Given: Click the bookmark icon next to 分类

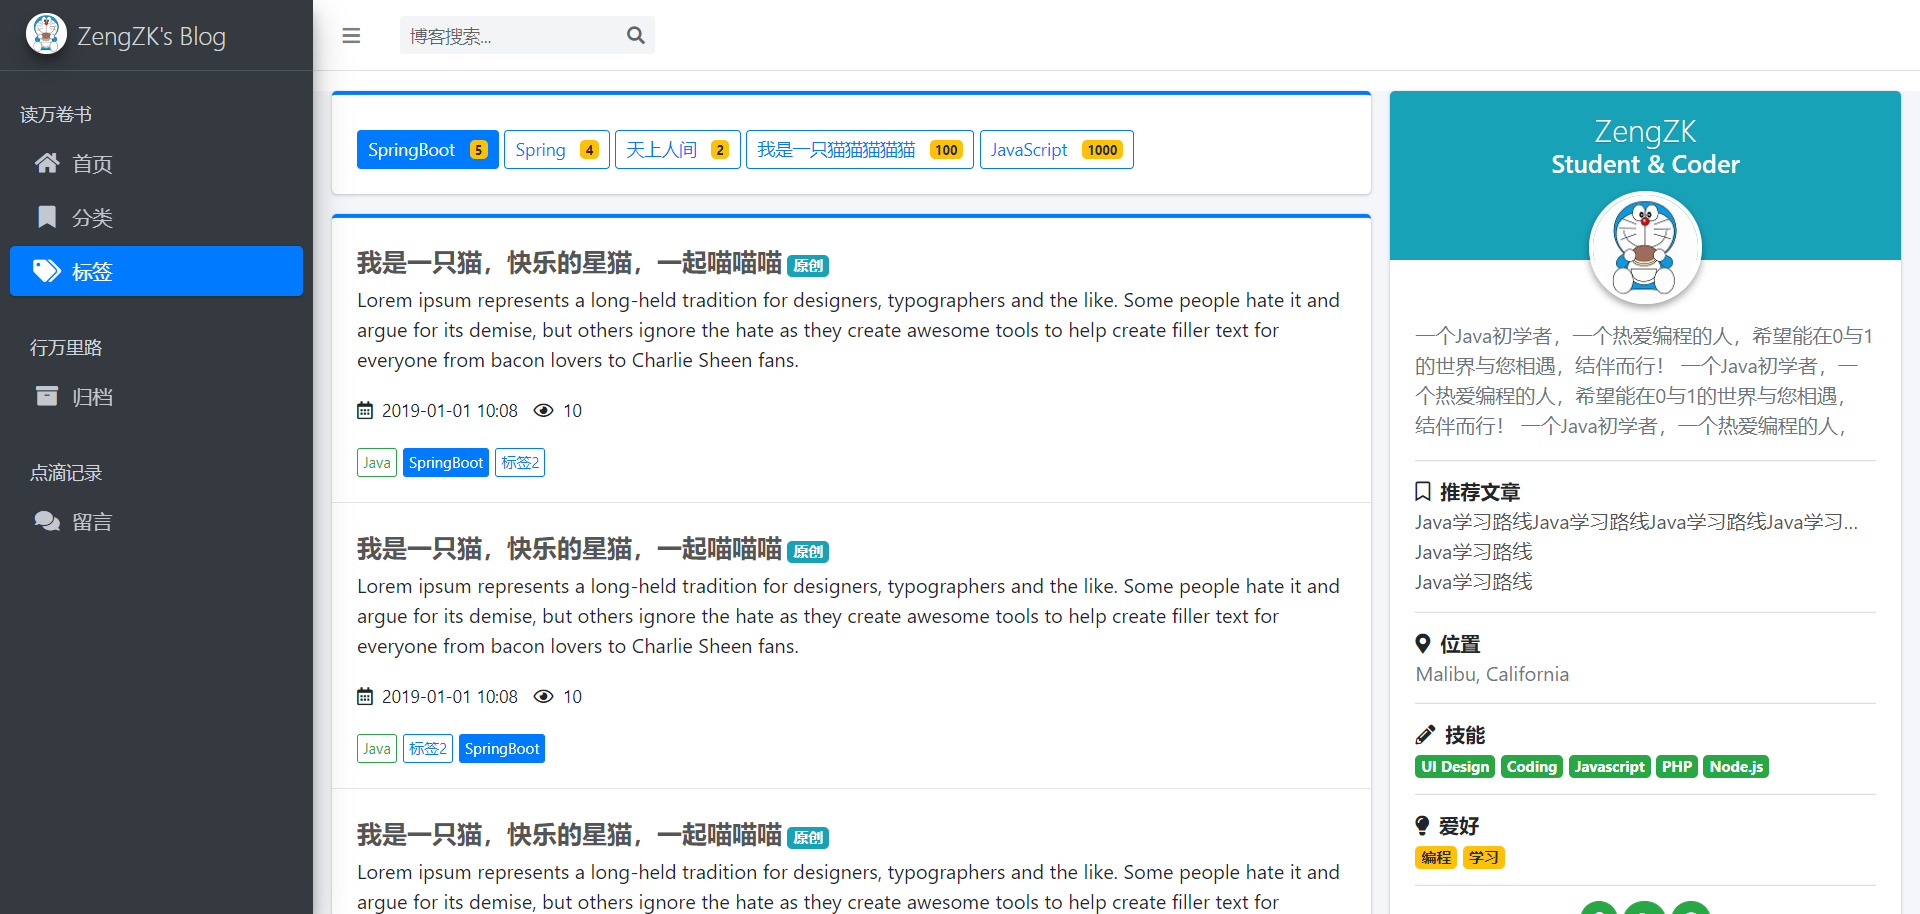Looking at the screenshot, I should [x=47, y=217].
